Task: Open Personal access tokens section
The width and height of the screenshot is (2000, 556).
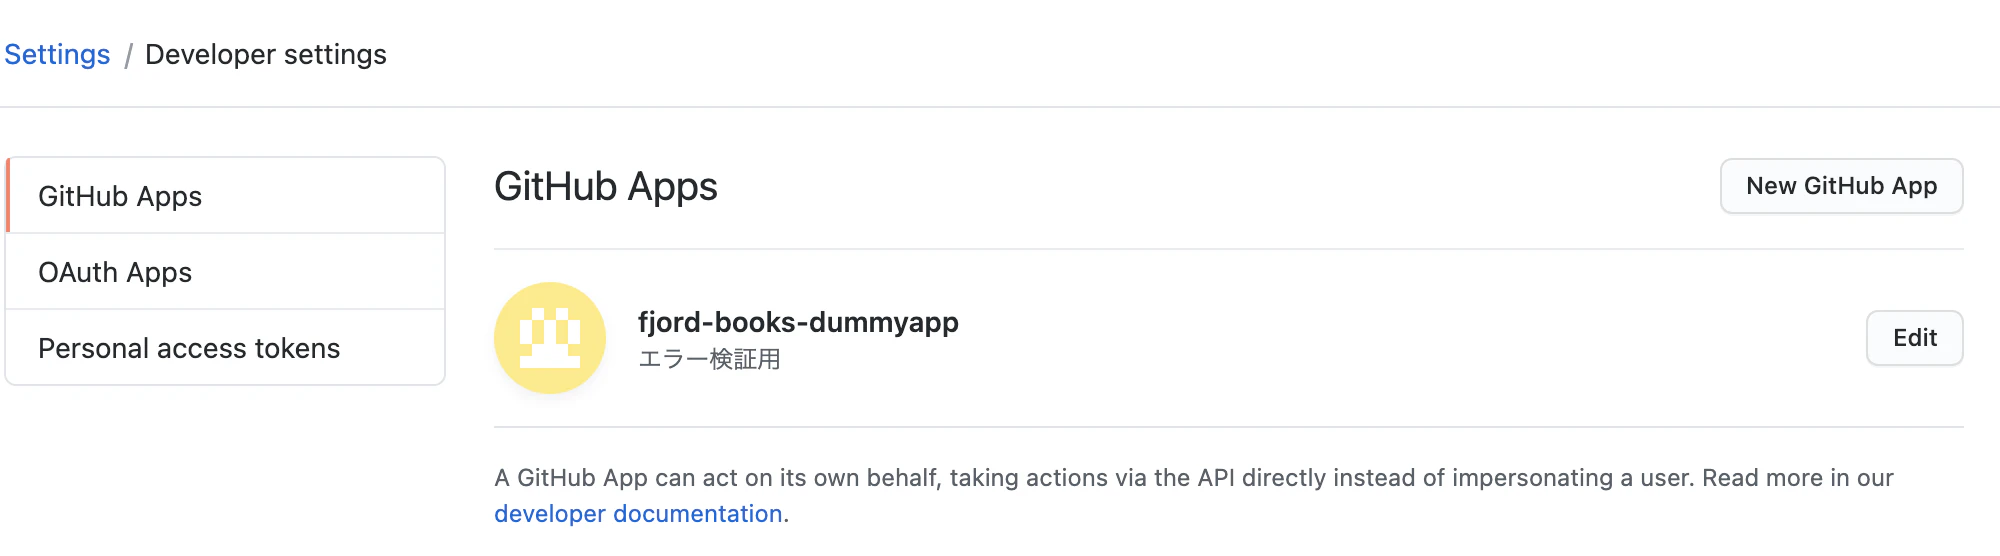Action: coord(225,348)
